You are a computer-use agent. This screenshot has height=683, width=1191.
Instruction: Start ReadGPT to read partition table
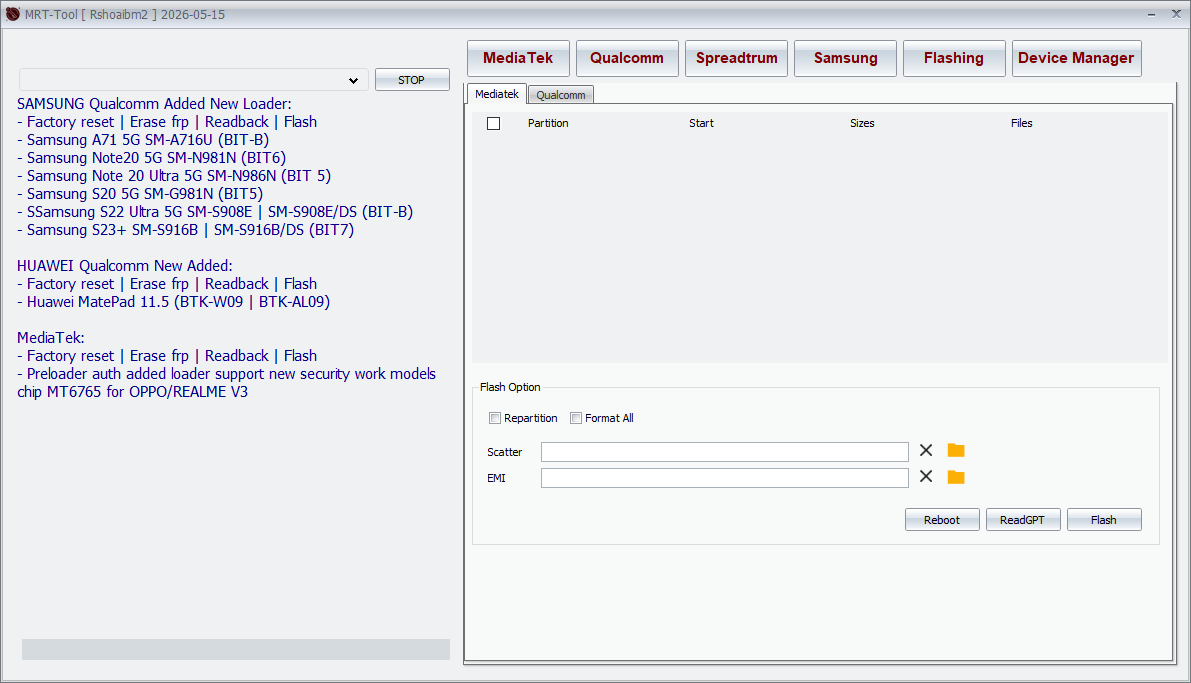point(1023,519)
